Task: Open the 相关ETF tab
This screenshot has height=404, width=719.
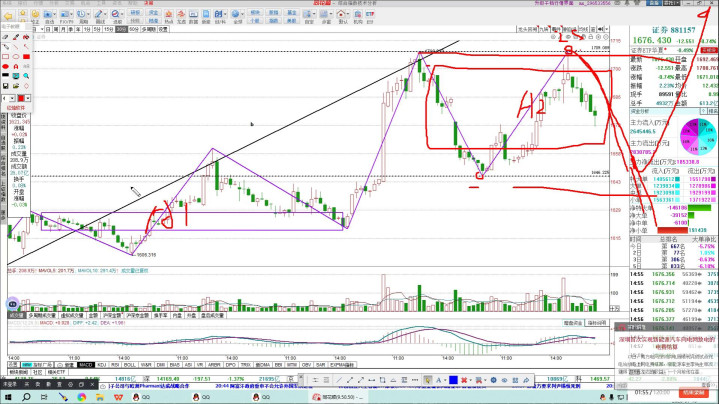Action: pos(56,372)
